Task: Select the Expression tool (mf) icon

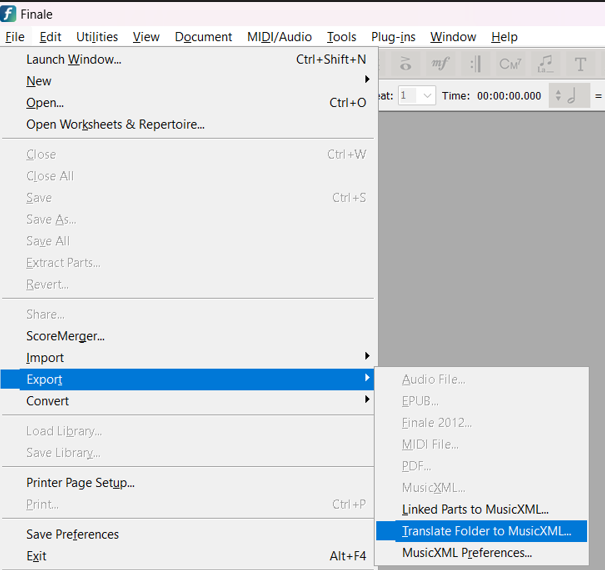Action: point(440,64)
